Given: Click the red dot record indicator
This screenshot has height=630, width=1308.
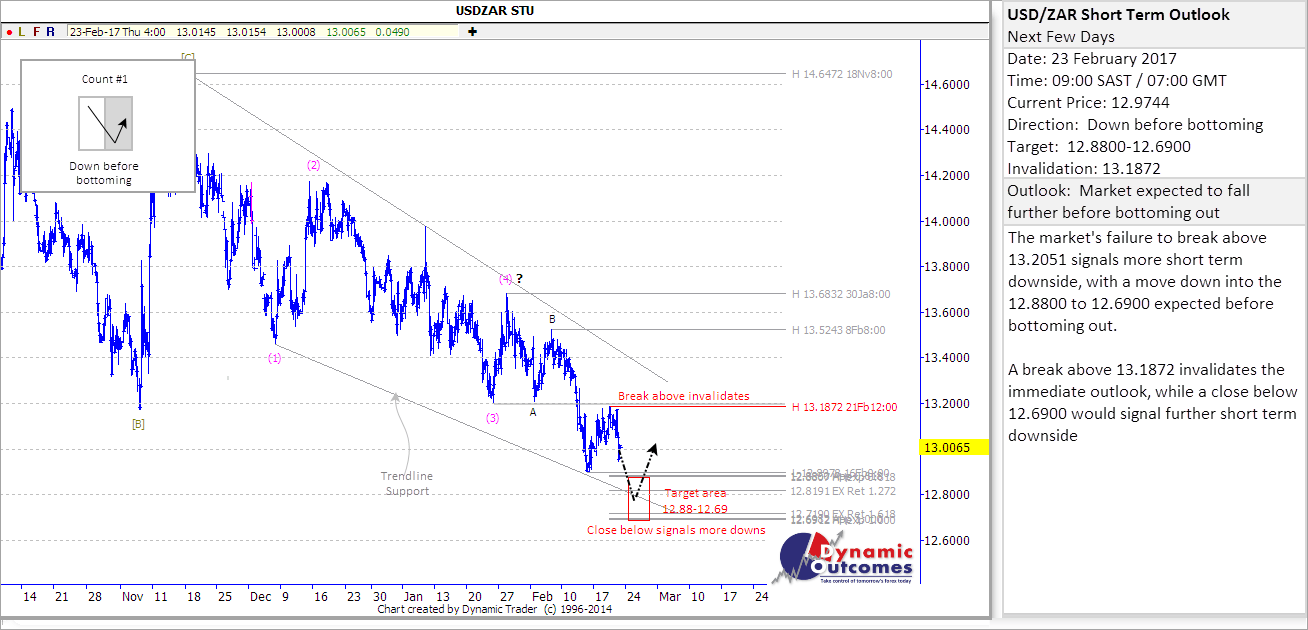Looking at the screenshot, I should tap(8, 32).
